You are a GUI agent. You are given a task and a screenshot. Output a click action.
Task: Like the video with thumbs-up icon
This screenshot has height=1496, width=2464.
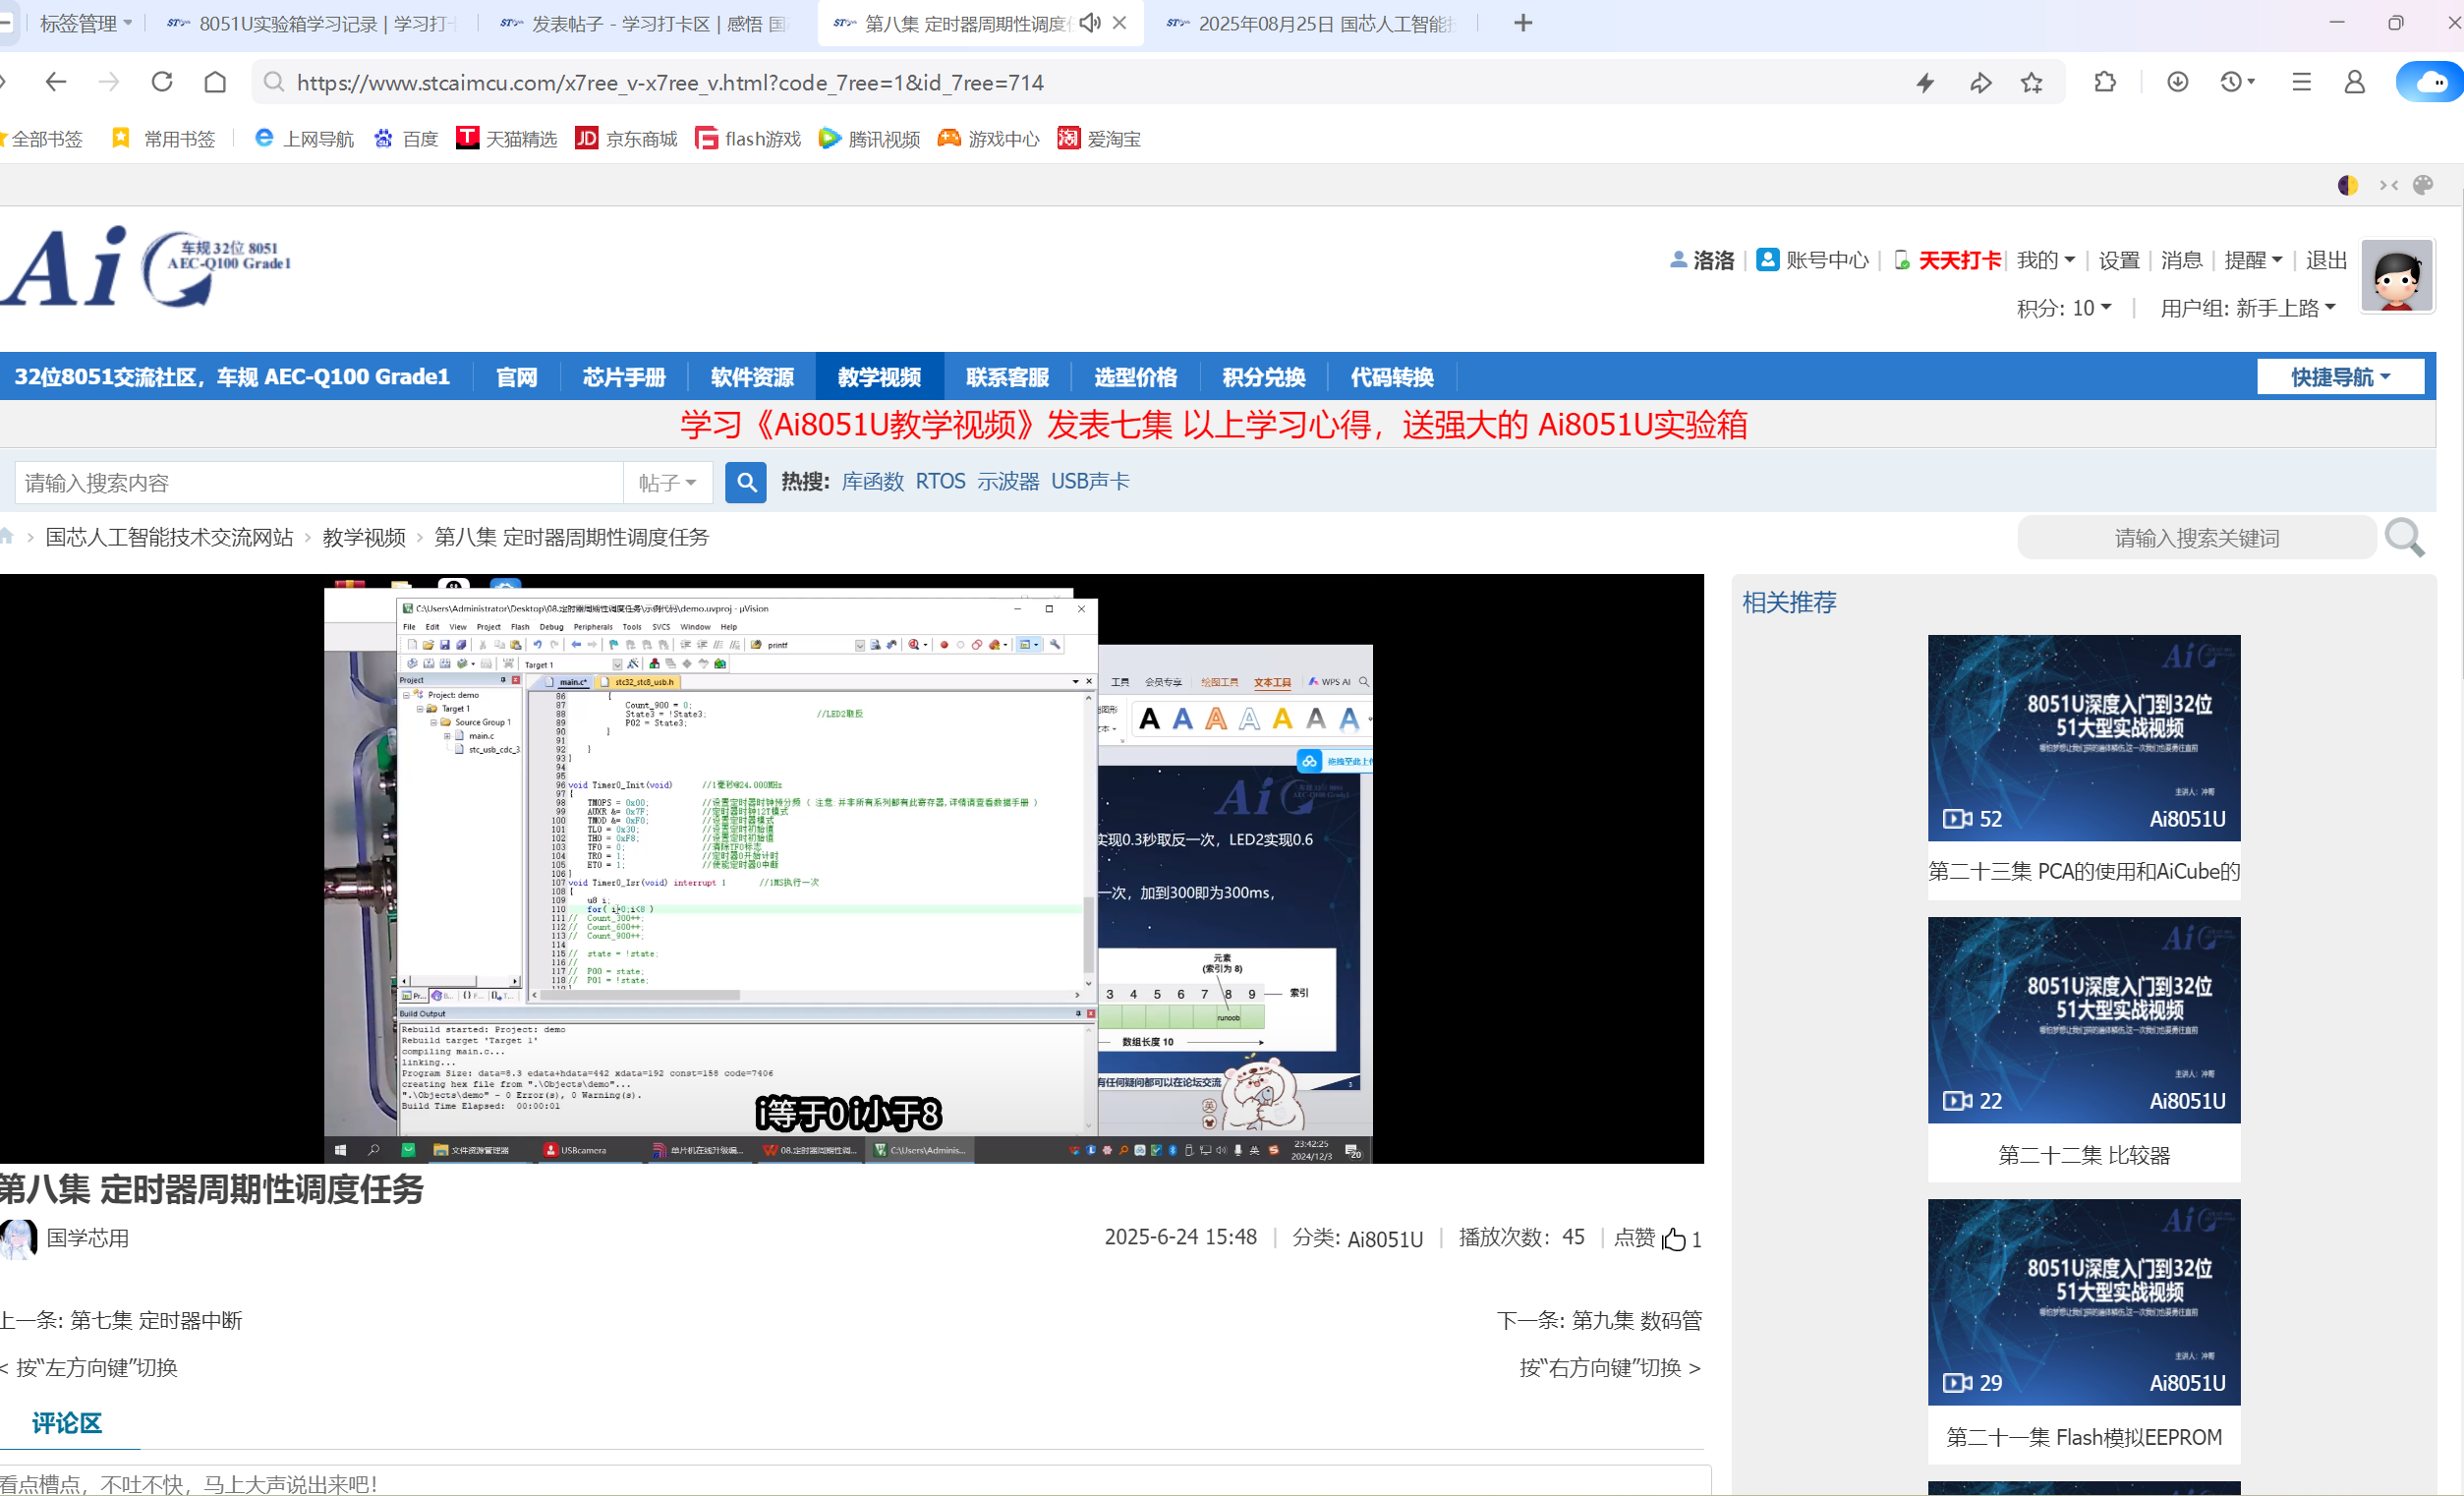[1673, 1240]
